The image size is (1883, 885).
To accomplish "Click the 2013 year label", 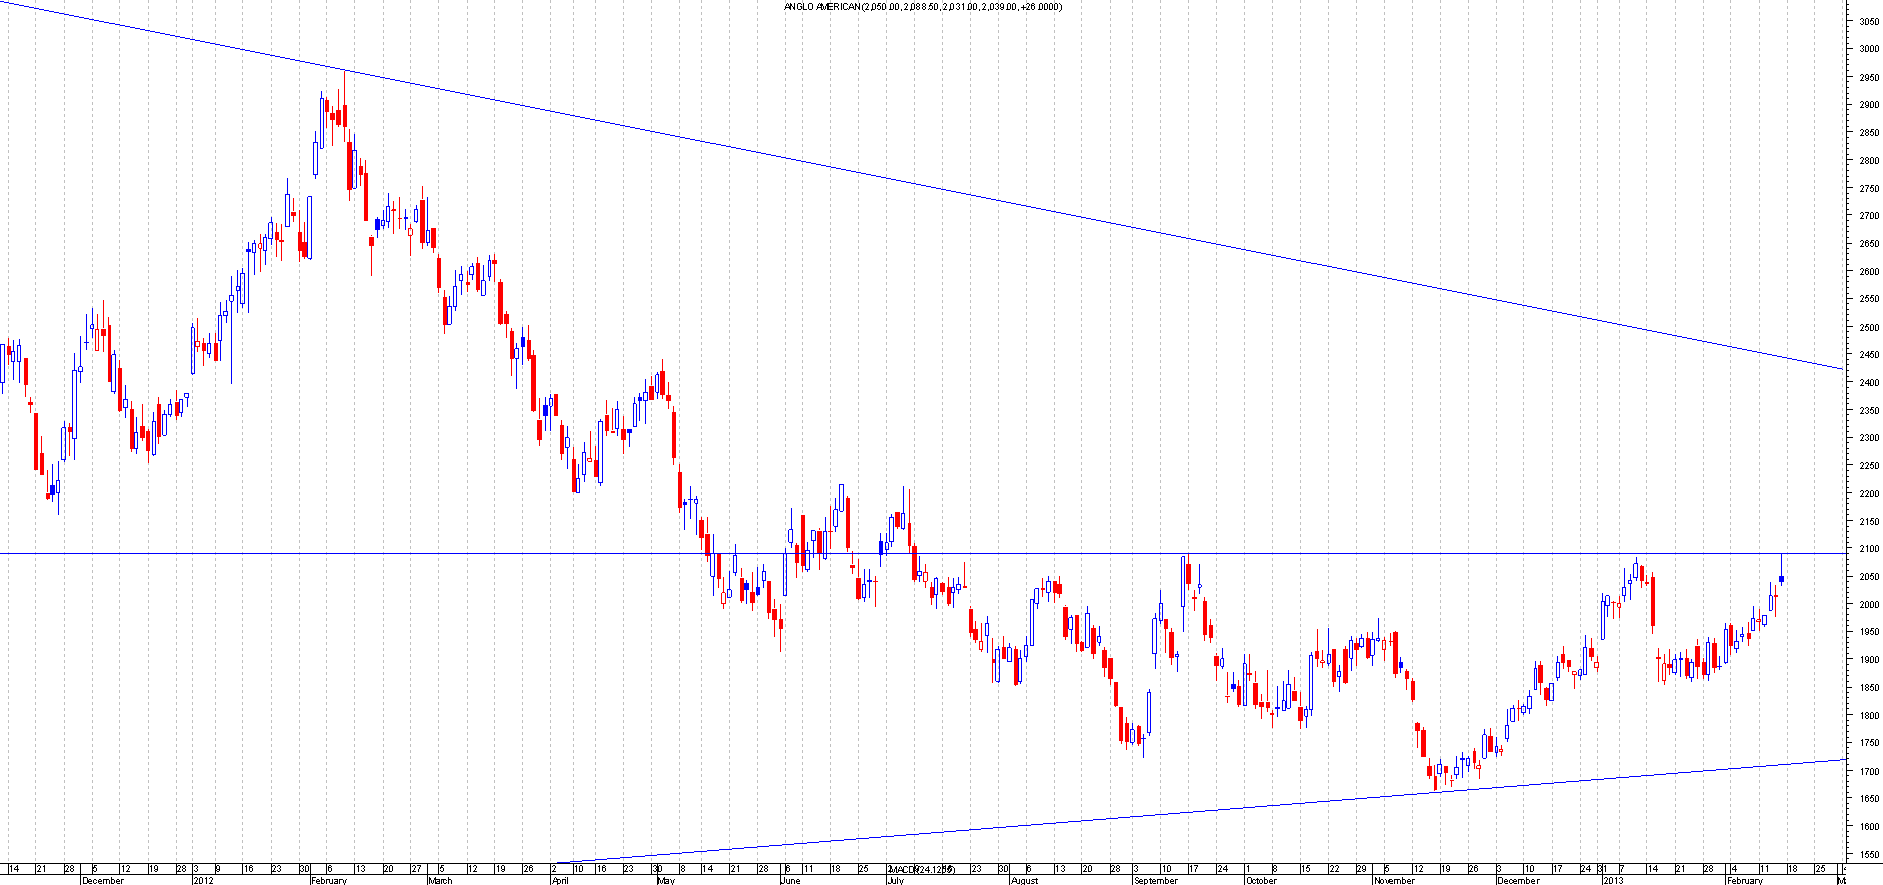I will (1613, 881).
